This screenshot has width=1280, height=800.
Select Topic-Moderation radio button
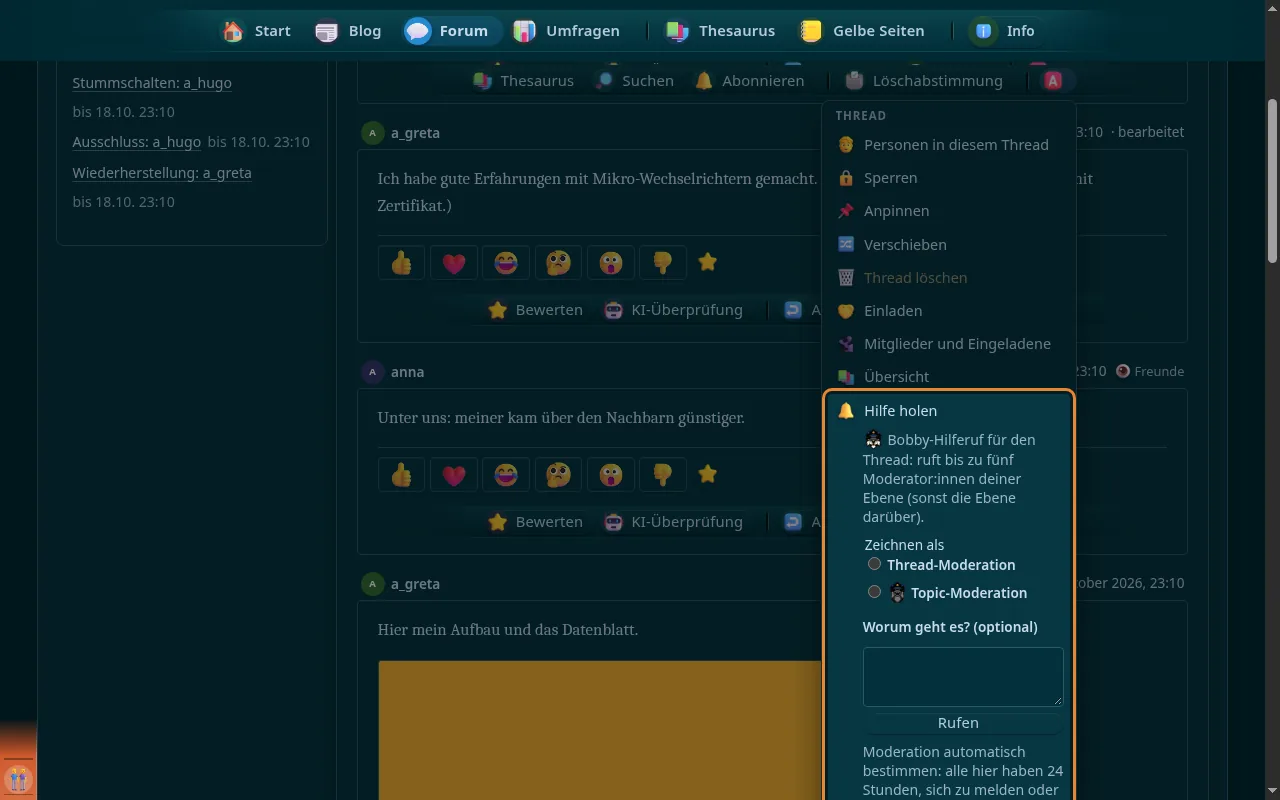pos(874,592)
